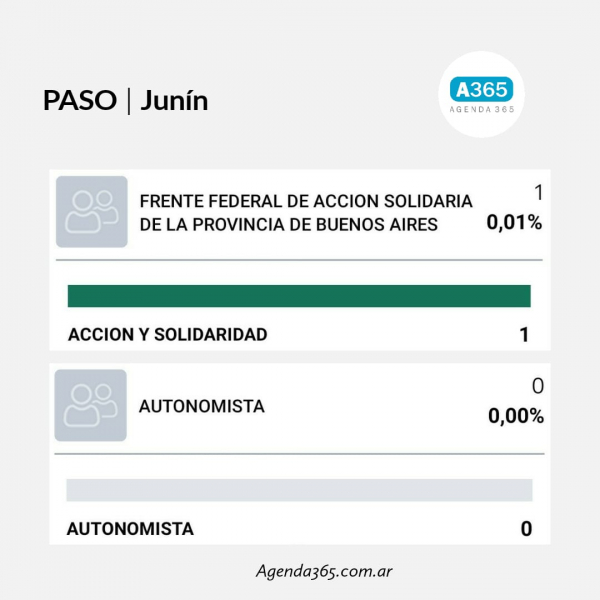
Task: Click Accion y Solidaridad list vote total
Action: [x=524, y=335]
